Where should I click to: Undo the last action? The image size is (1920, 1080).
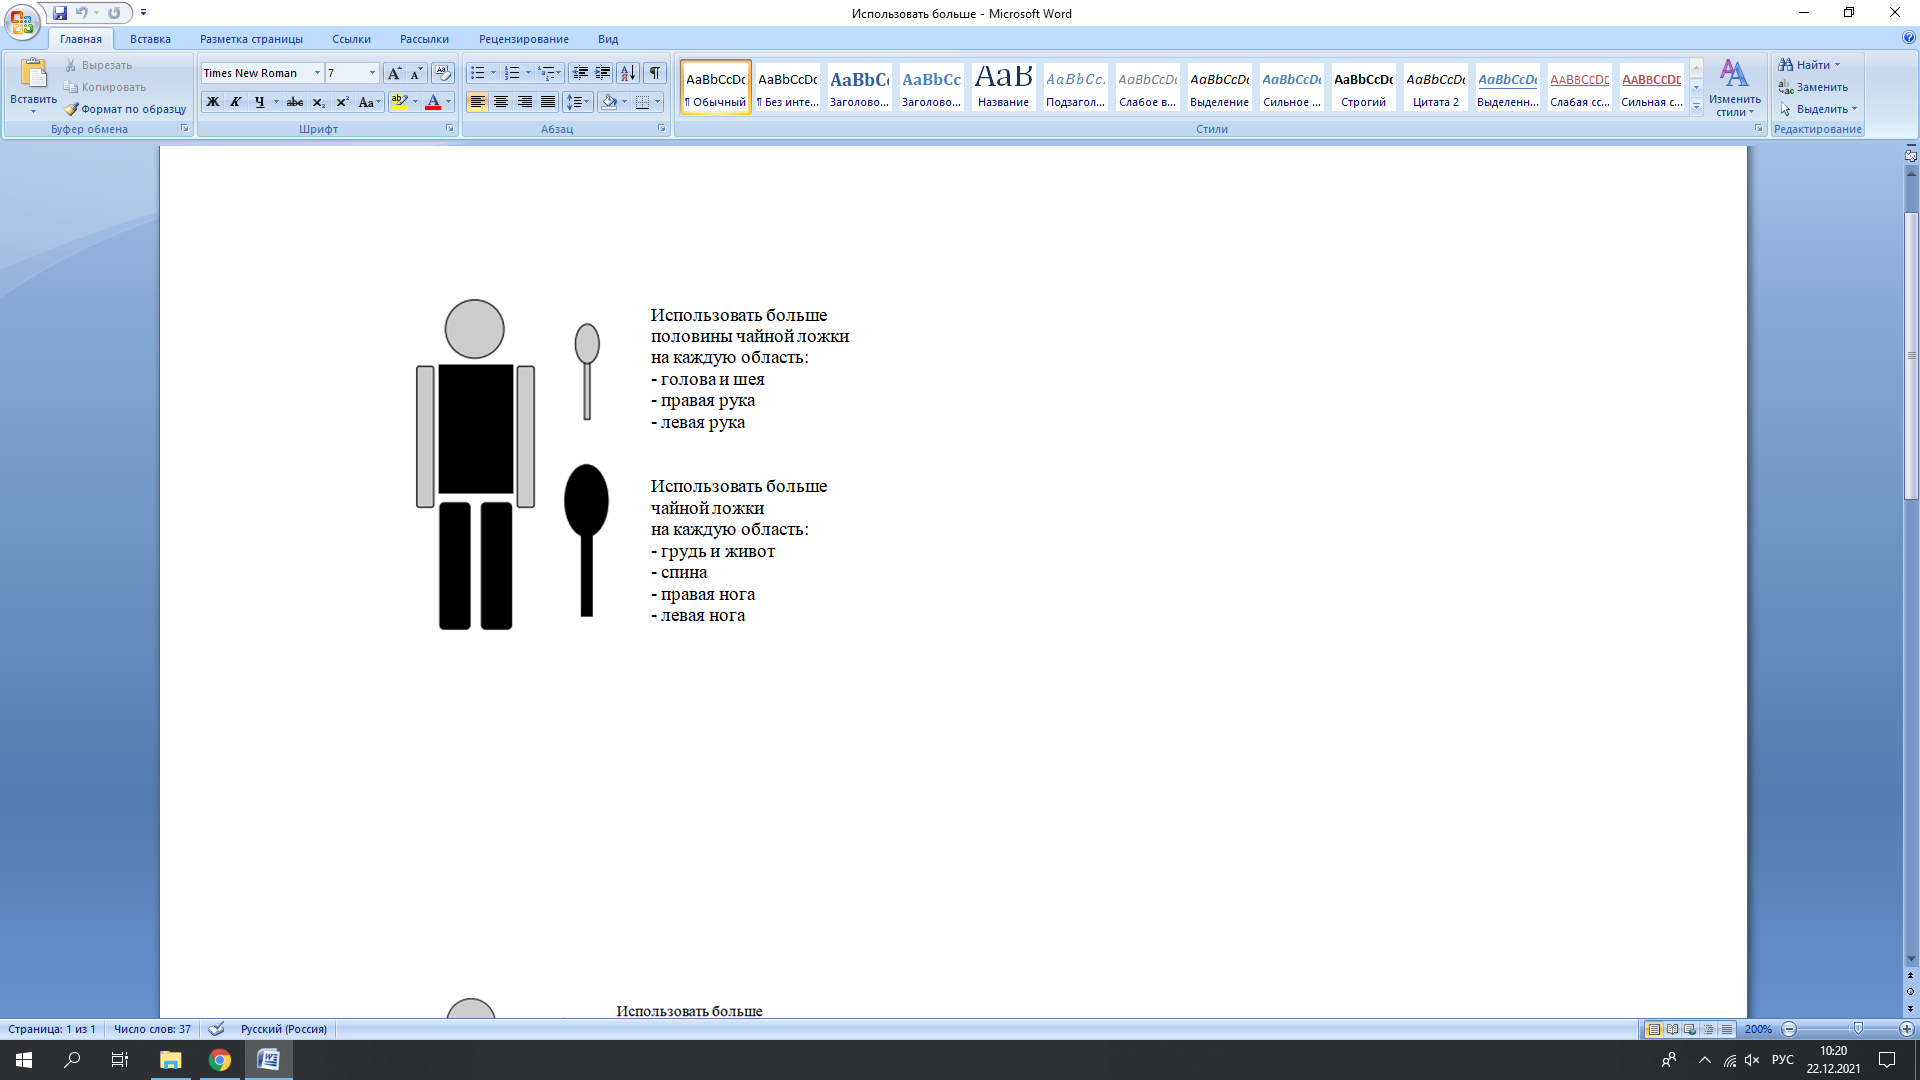coord(82,13)
